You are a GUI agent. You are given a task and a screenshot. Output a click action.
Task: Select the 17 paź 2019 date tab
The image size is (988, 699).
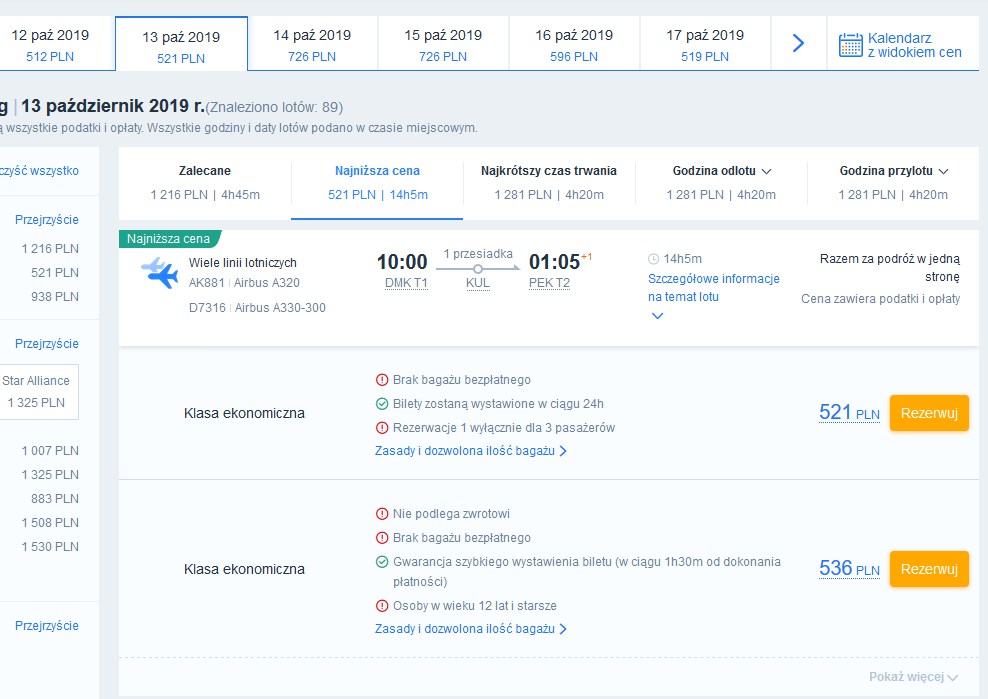point(706,43)
